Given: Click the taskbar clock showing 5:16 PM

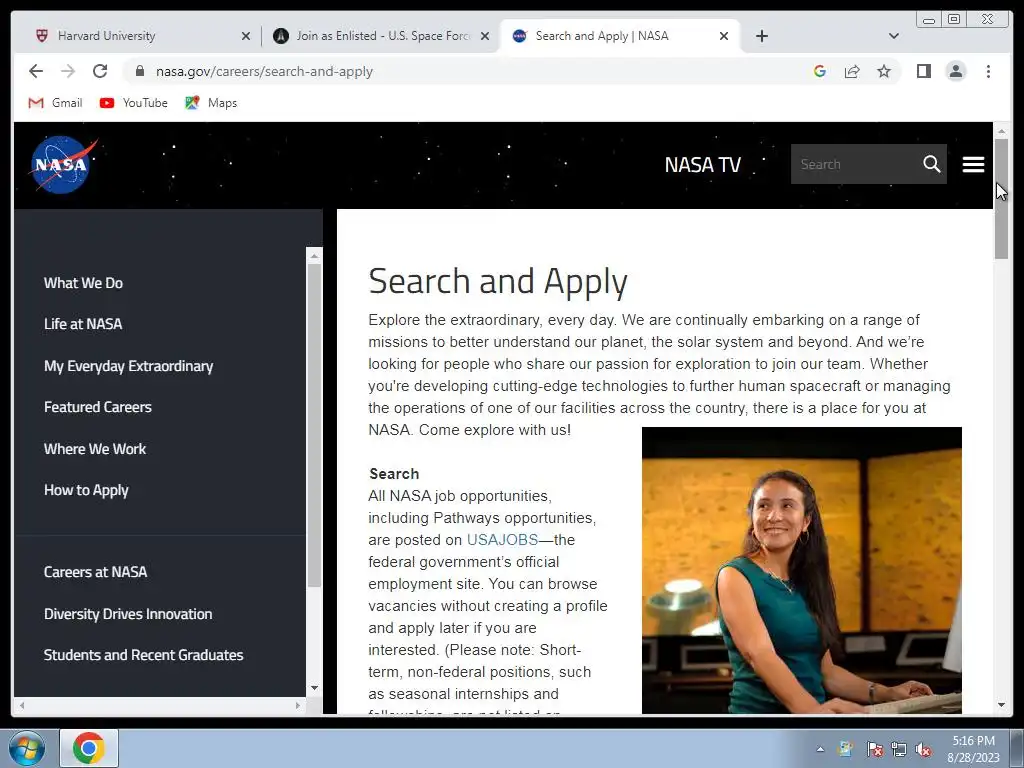Looking at the screenshot, I should 973,749.
